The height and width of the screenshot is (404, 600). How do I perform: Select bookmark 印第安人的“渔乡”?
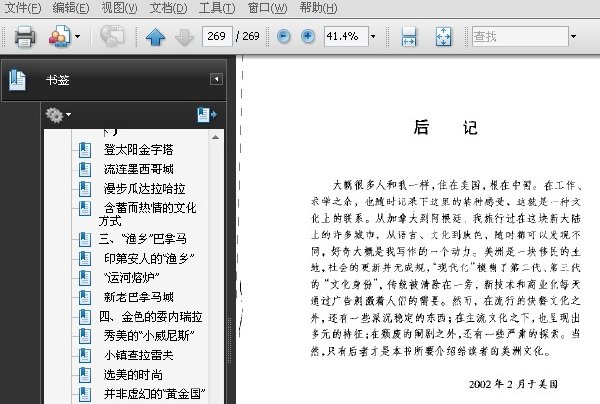(149, 259)
